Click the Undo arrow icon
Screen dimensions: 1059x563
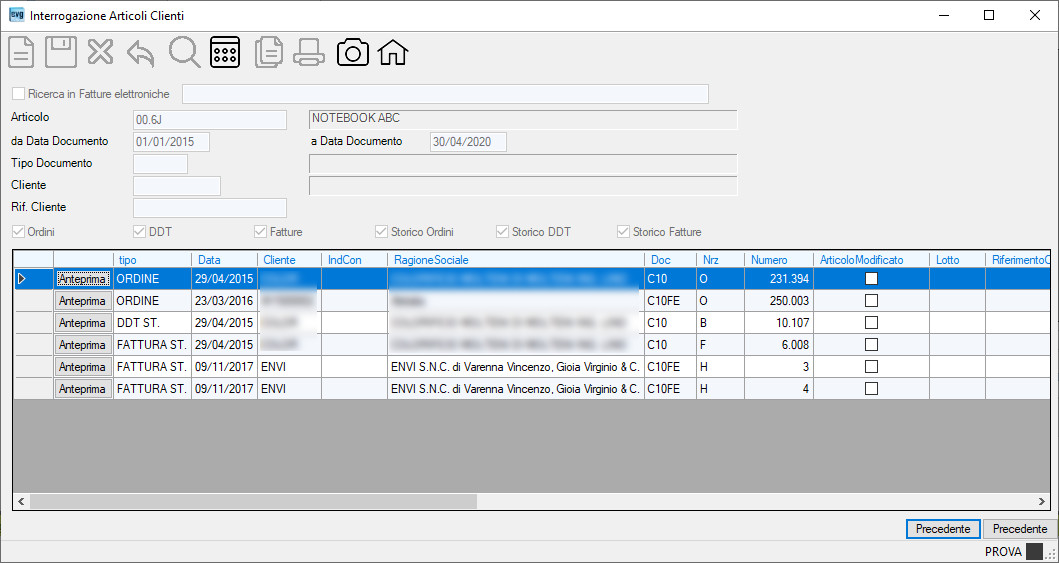pyautogui.click(x=140, y=53)
